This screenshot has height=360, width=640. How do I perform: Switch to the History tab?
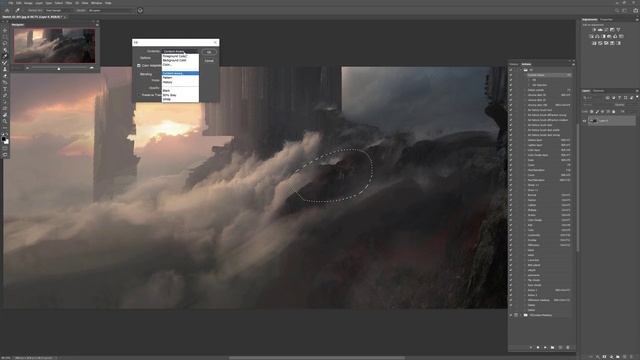pyautogui.click(x=514, y=64)
